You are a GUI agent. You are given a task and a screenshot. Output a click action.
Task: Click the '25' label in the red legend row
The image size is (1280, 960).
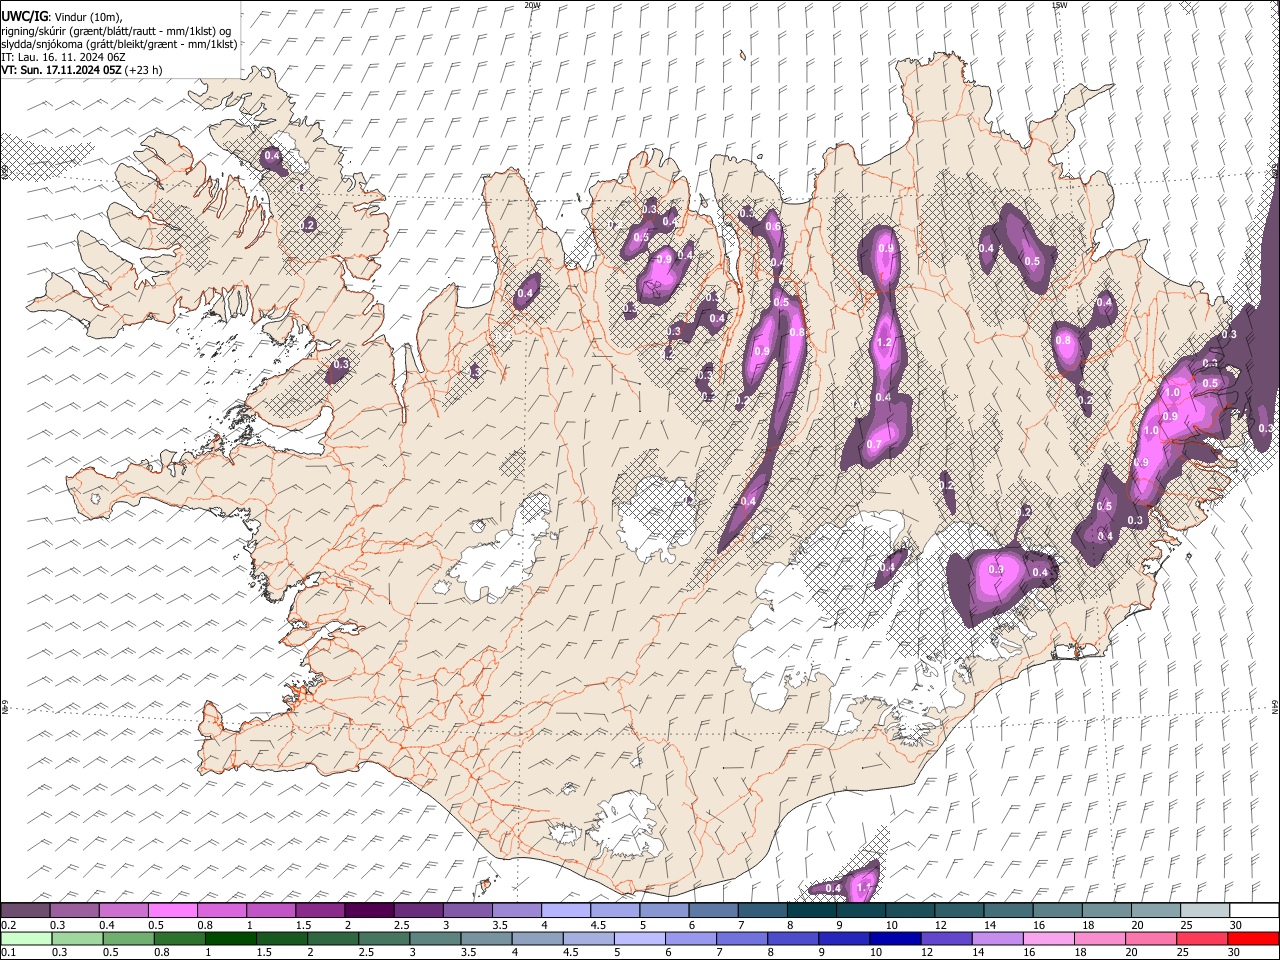point(1185,952)
